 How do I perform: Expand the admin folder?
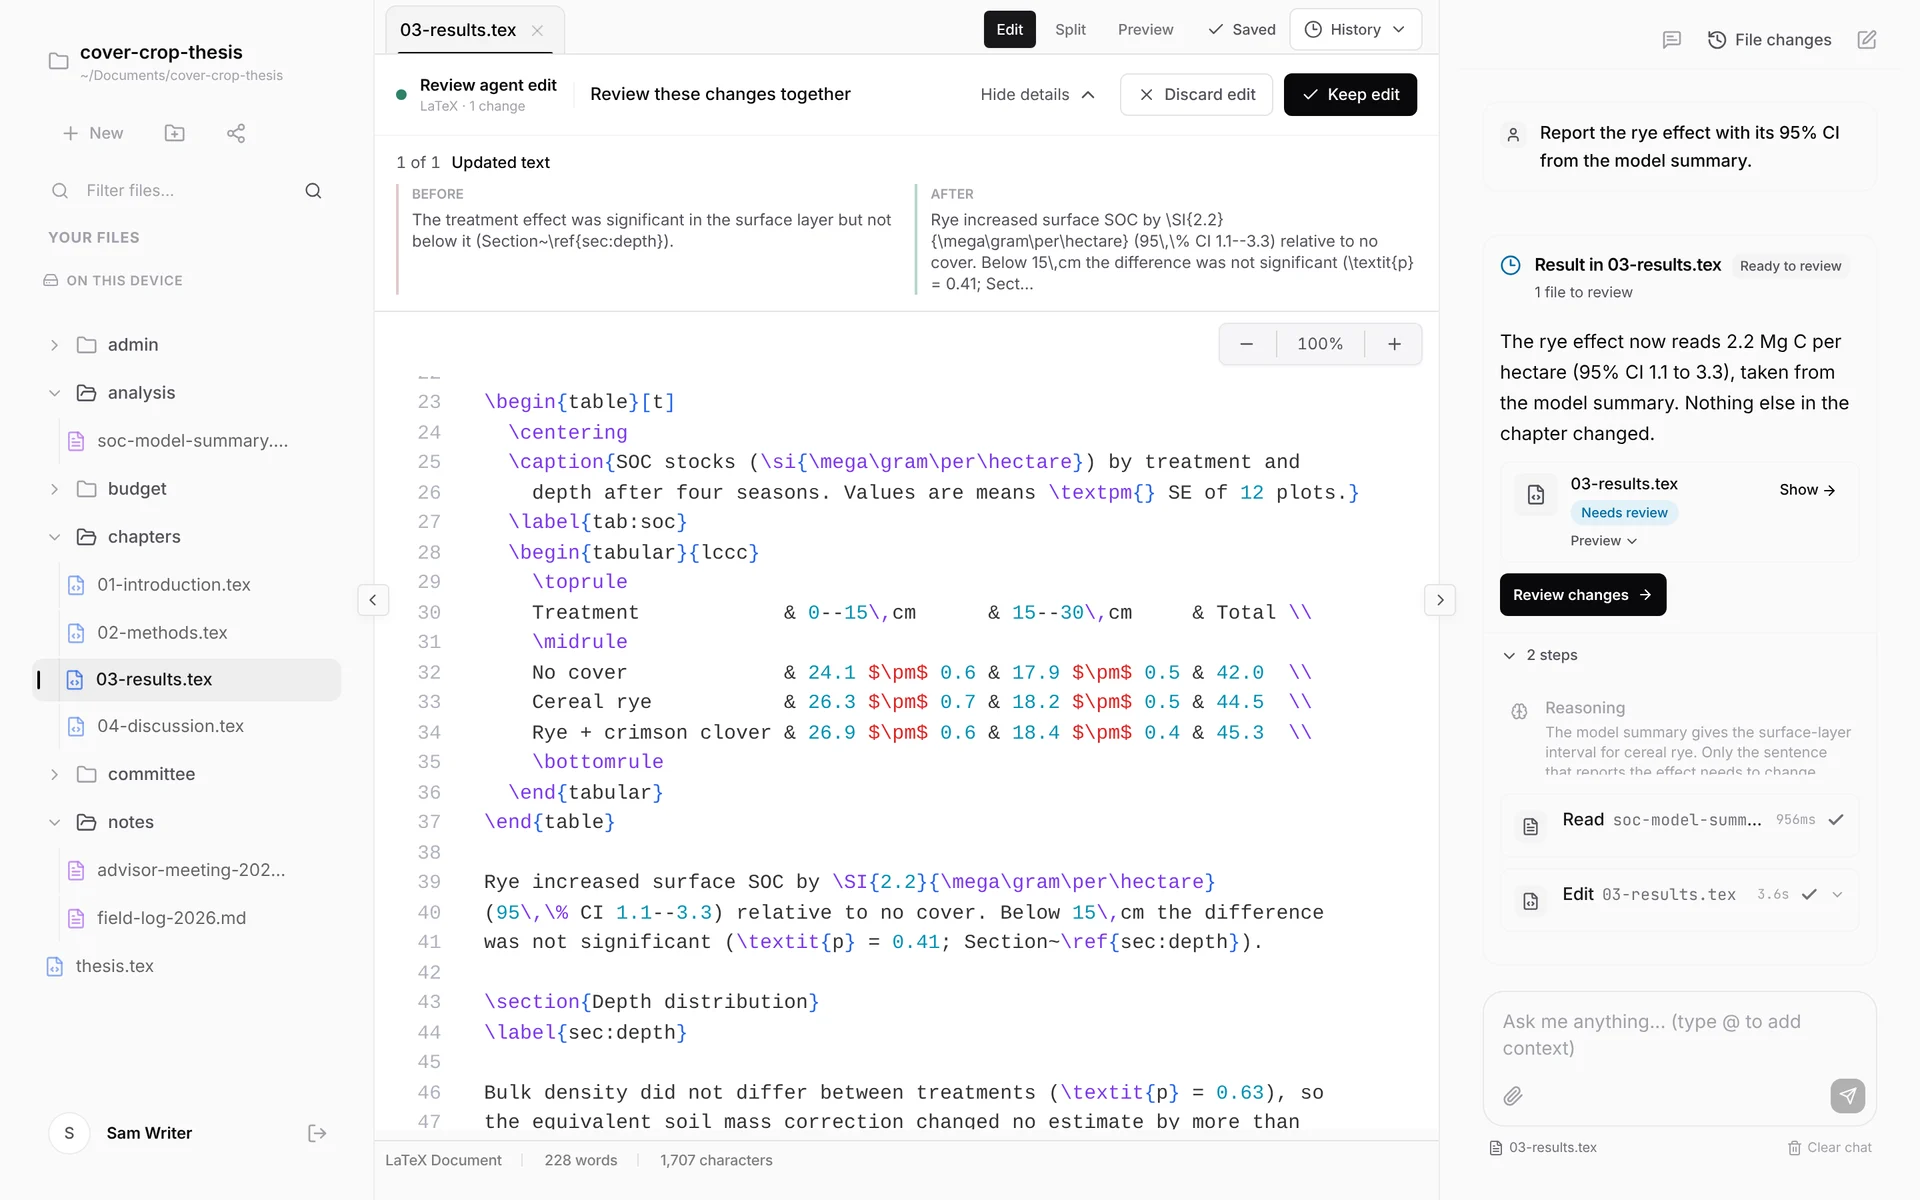[54, 345]
